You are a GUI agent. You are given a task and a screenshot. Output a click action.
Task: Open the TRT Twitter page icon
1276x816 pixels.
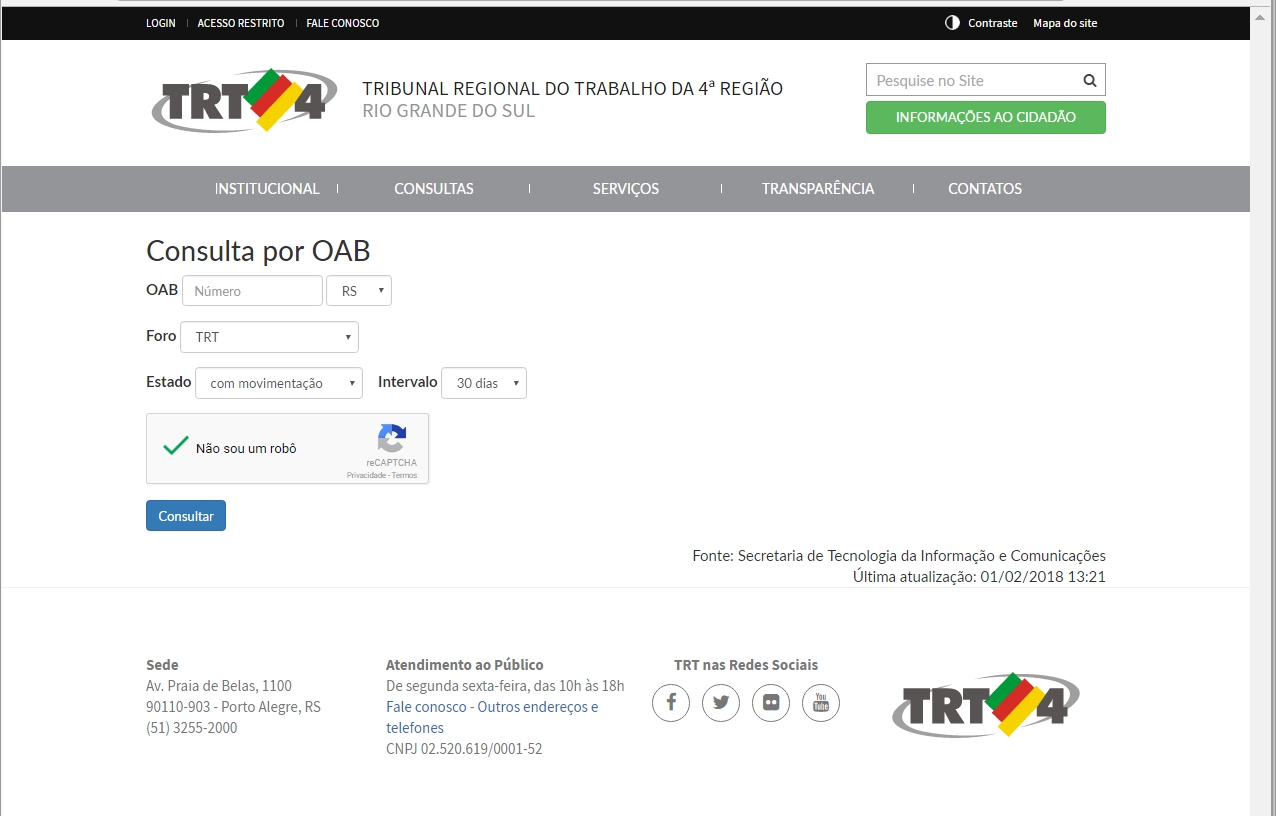pyautogui.click(x=721, y=702)
